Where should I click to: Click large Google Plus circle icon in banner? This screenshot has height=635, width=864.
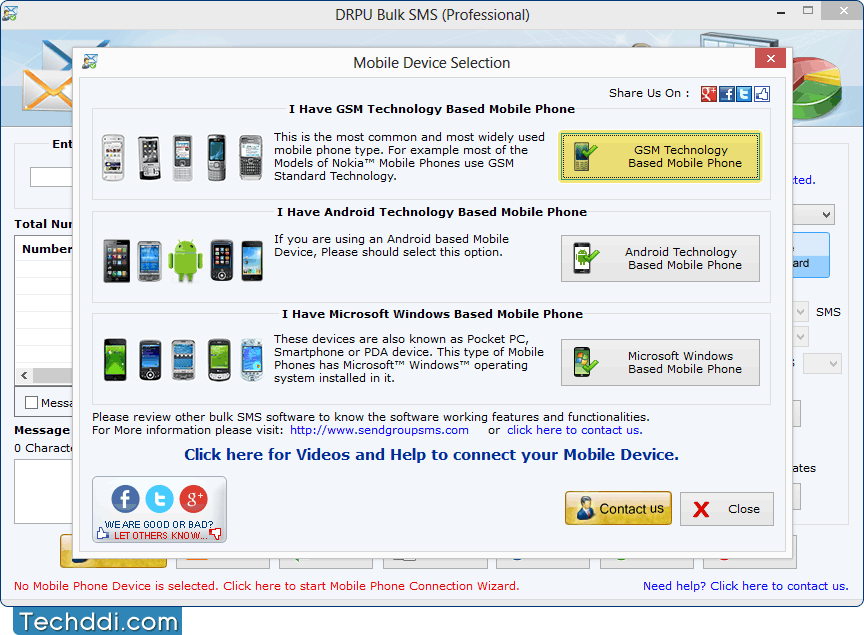click(193, 499)
